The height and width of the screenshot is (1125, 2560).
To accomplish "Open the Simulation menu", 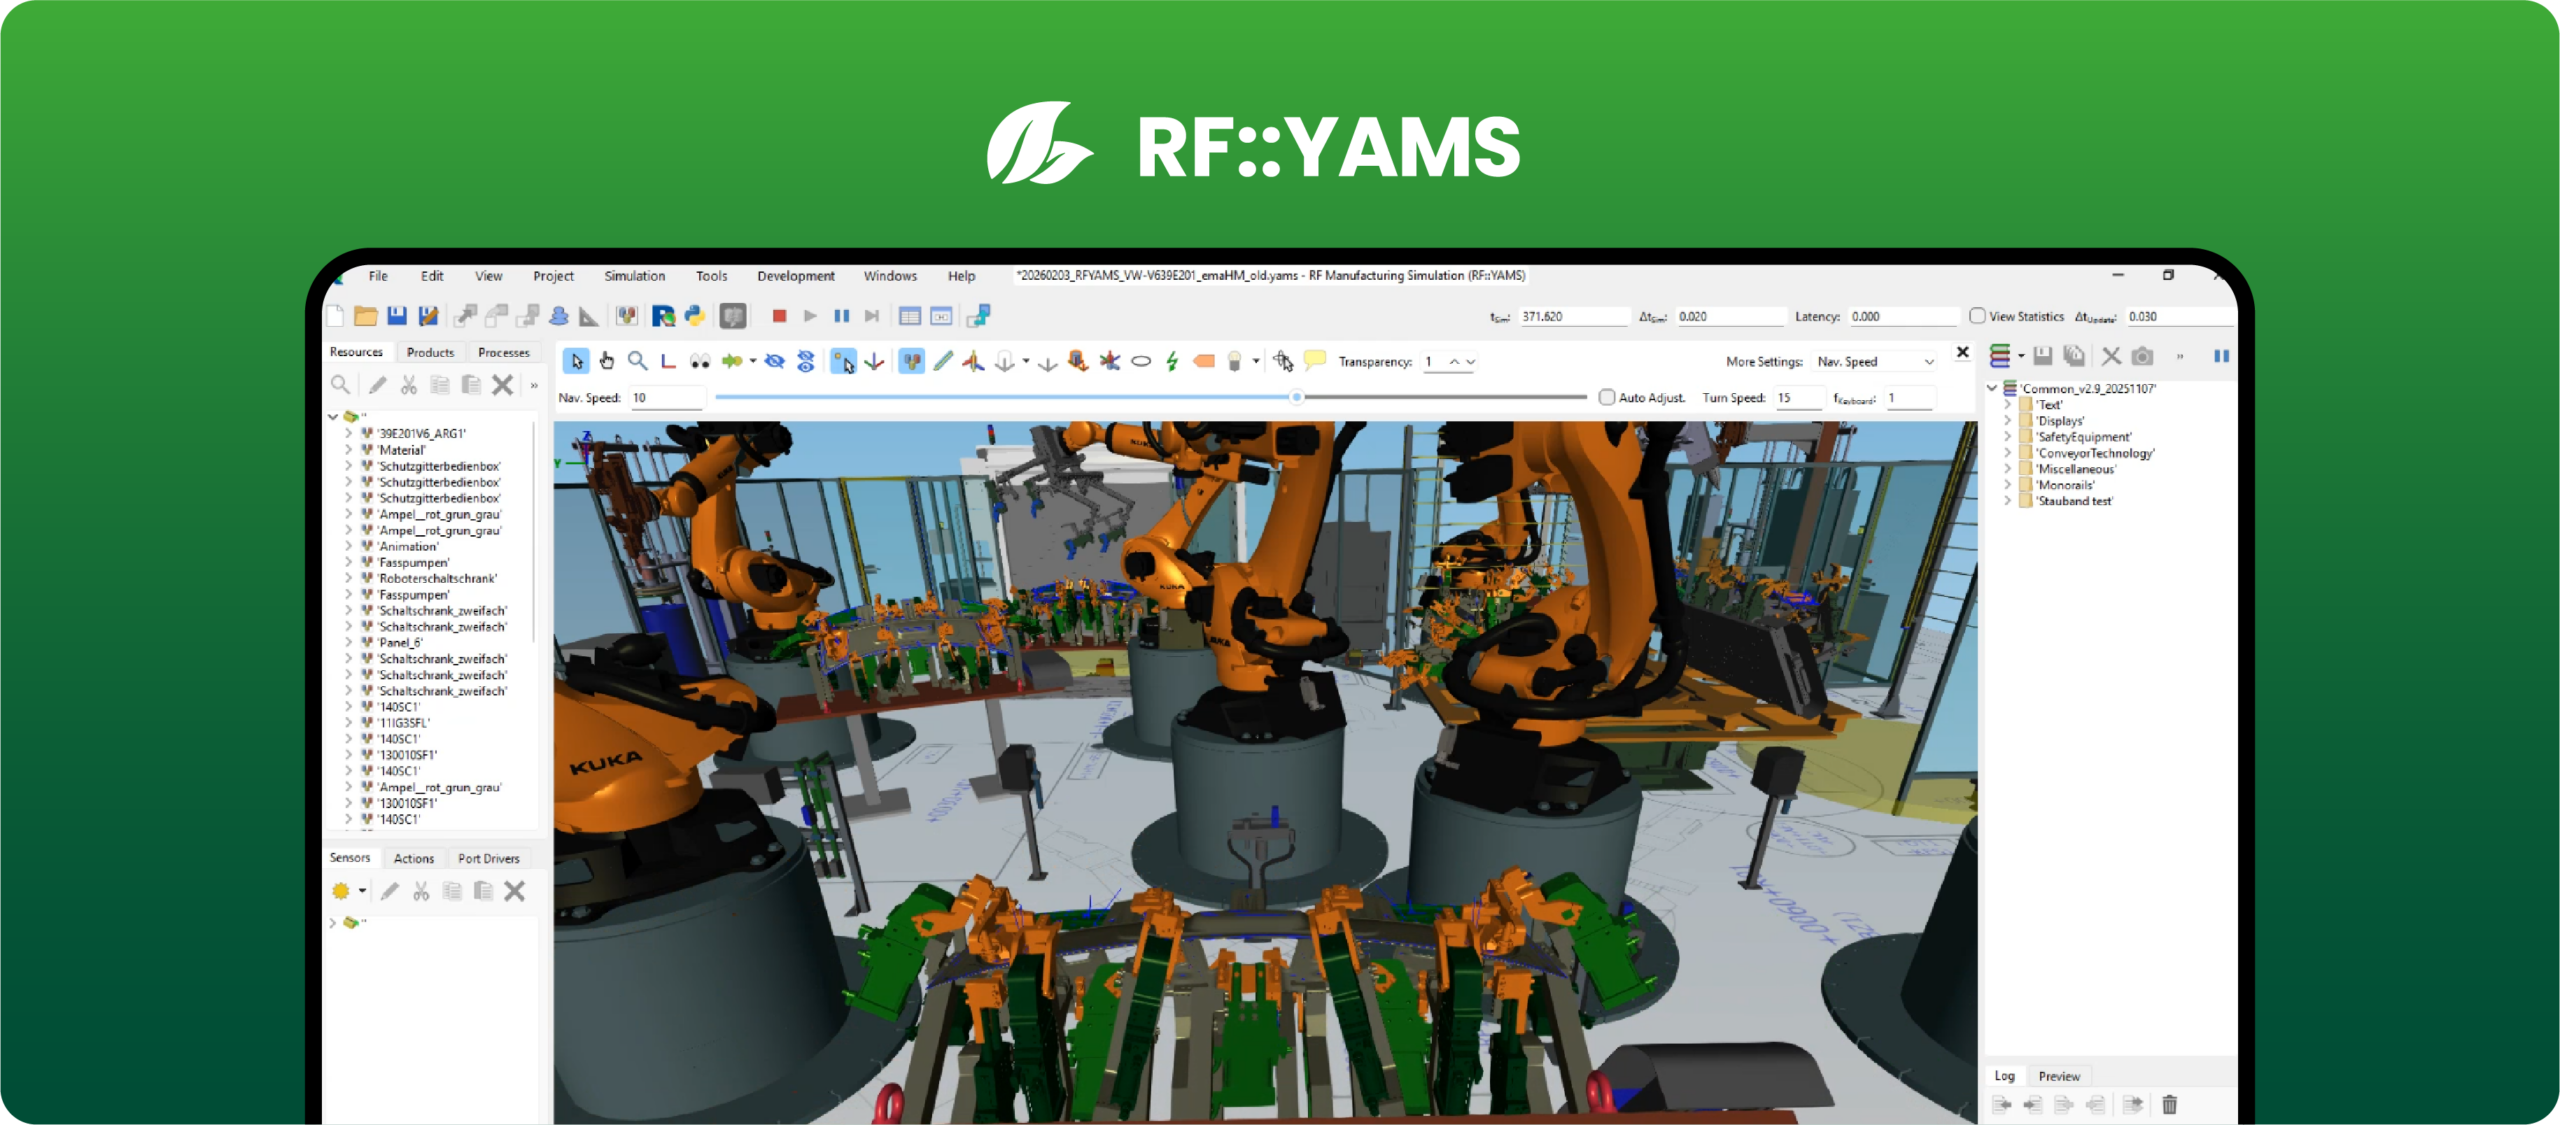I will coord(634,276).
